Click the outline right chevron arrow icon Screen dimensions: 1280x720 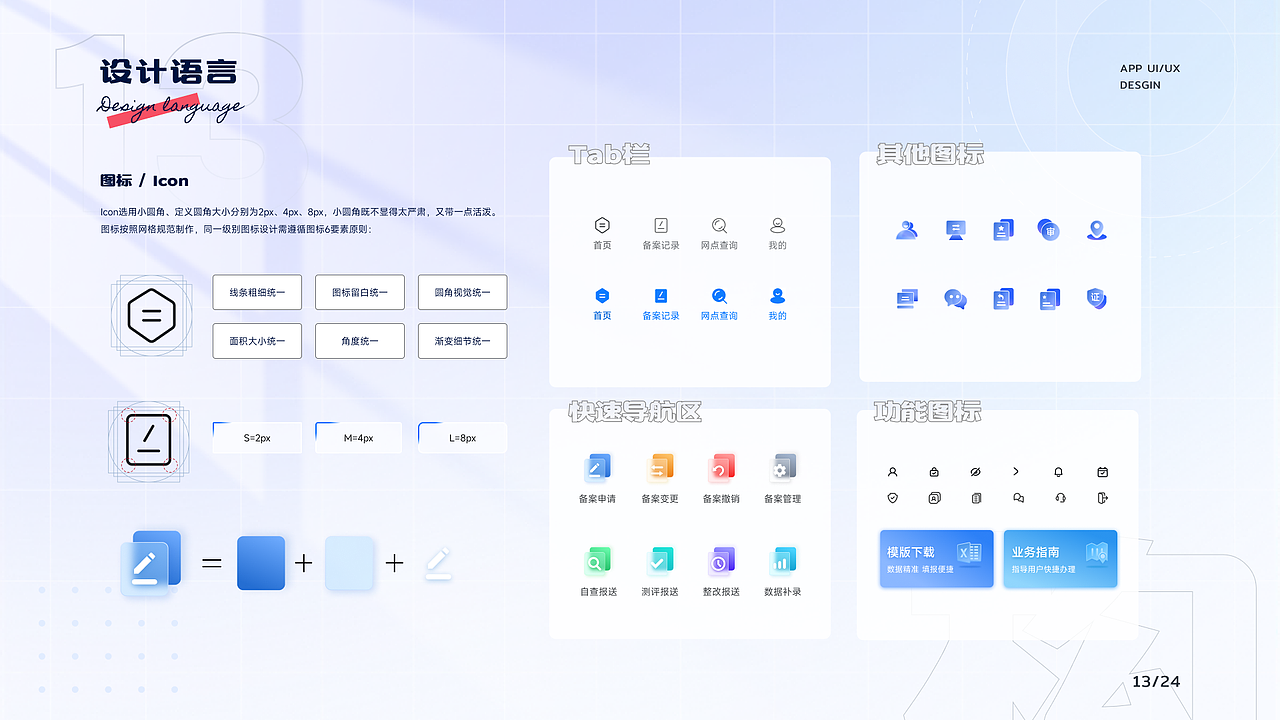pyautogui.click(x=1016, y=472)
